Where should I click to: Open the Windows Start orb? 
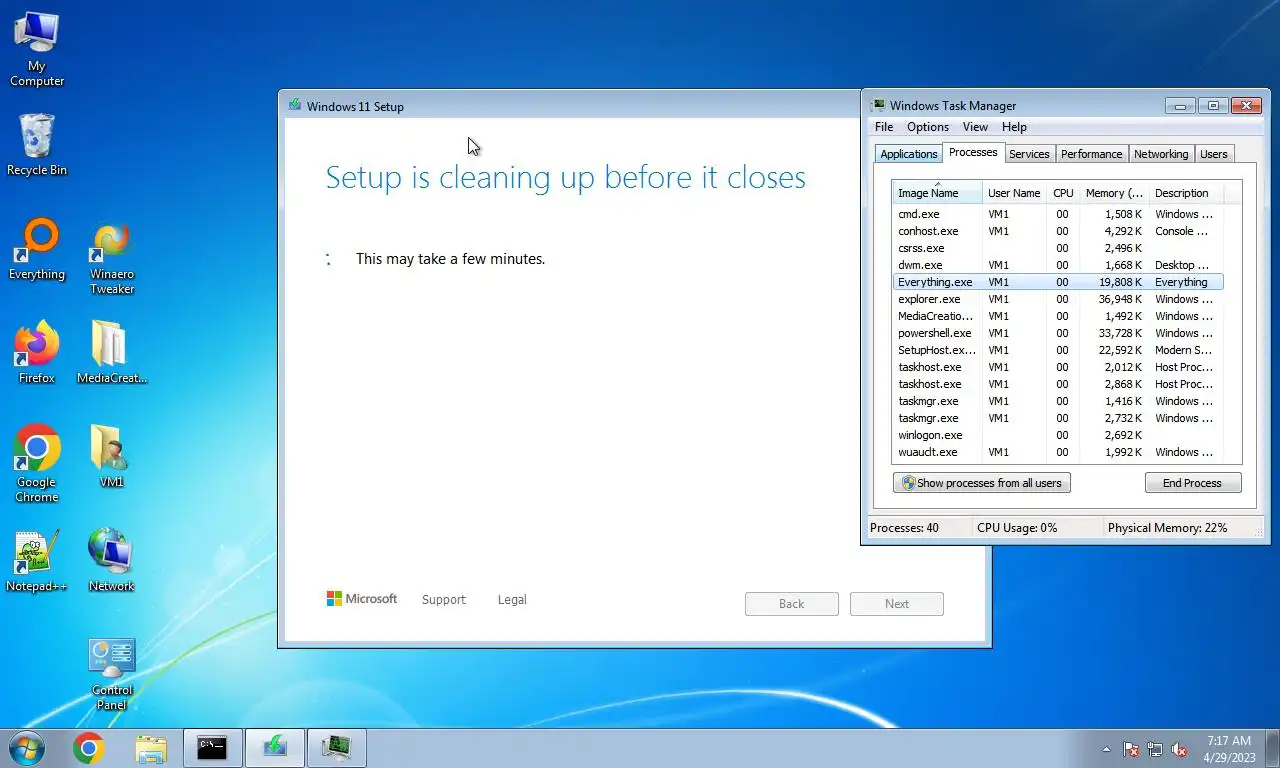(x=26, y=748)
